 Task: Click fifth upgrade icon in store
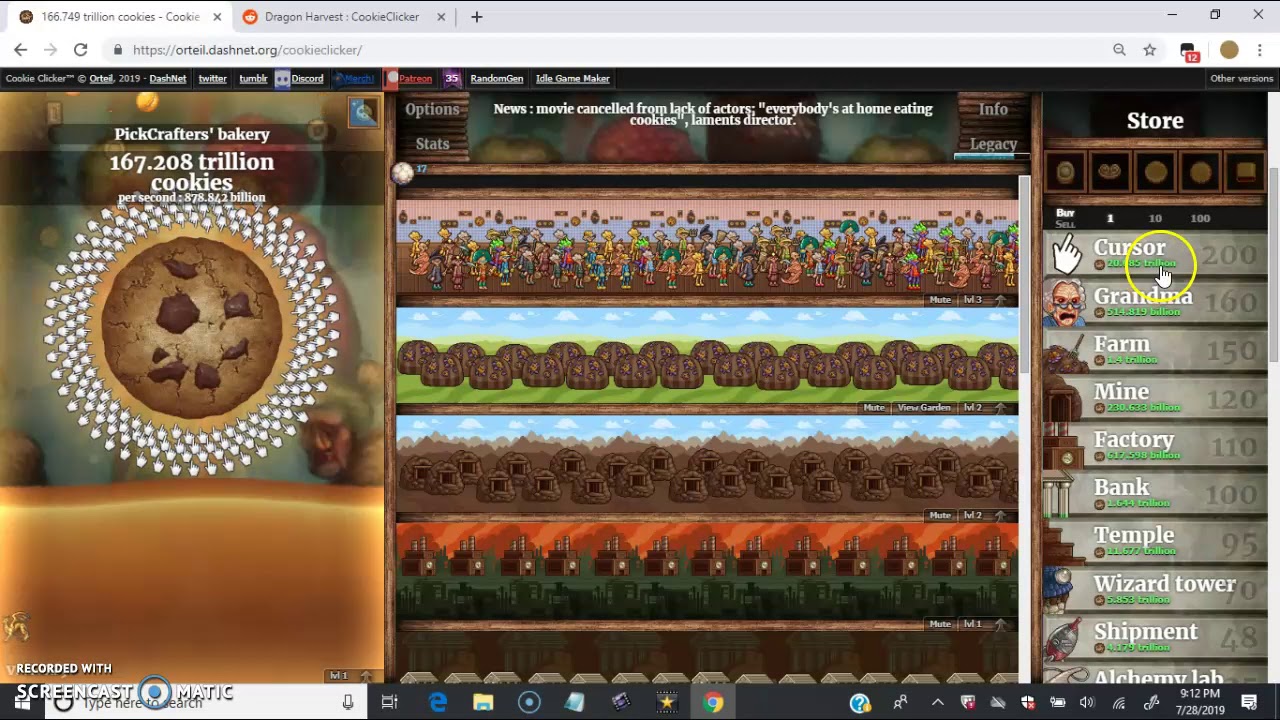tap(1245, 172)
